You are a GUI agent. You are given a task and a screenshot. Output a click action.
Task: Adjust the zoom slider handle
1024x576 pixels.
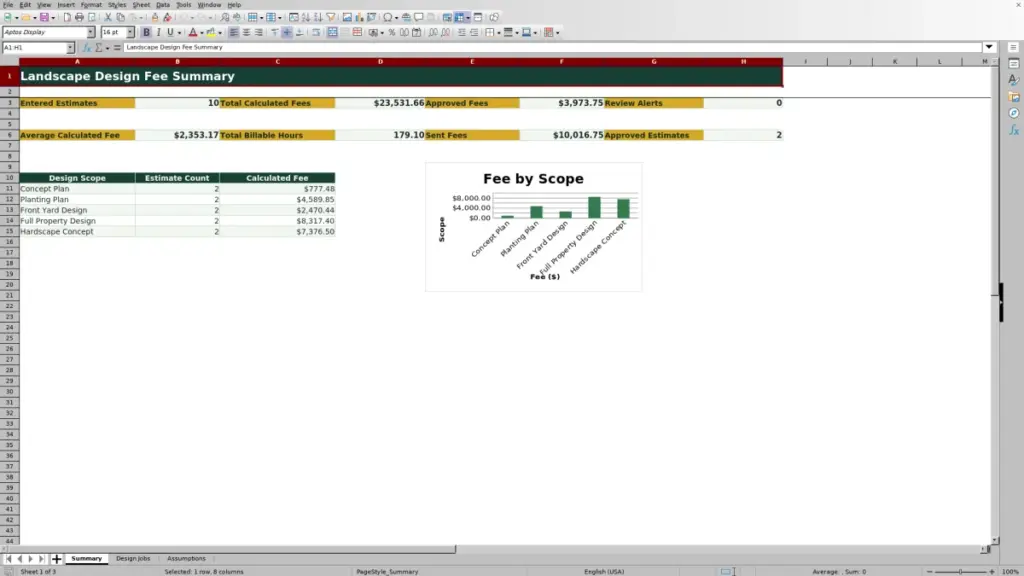[x=960, y=571]
